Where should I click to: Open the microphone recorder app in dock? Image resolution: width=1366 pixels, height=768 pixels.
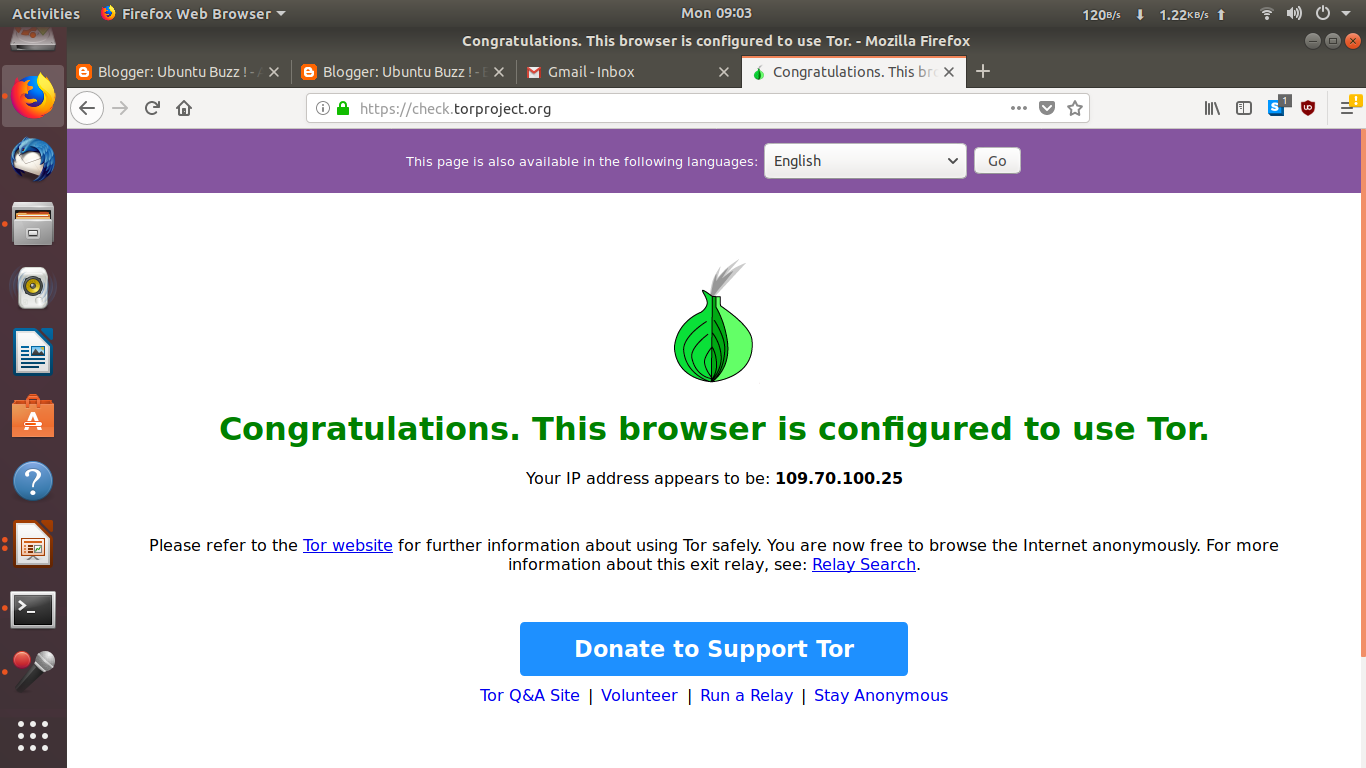33,672
